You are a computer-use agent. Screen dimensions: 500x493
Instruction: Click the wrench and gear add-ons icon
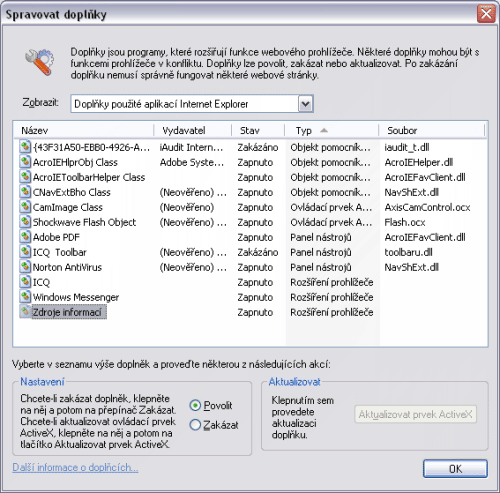(x=39, y=62)
